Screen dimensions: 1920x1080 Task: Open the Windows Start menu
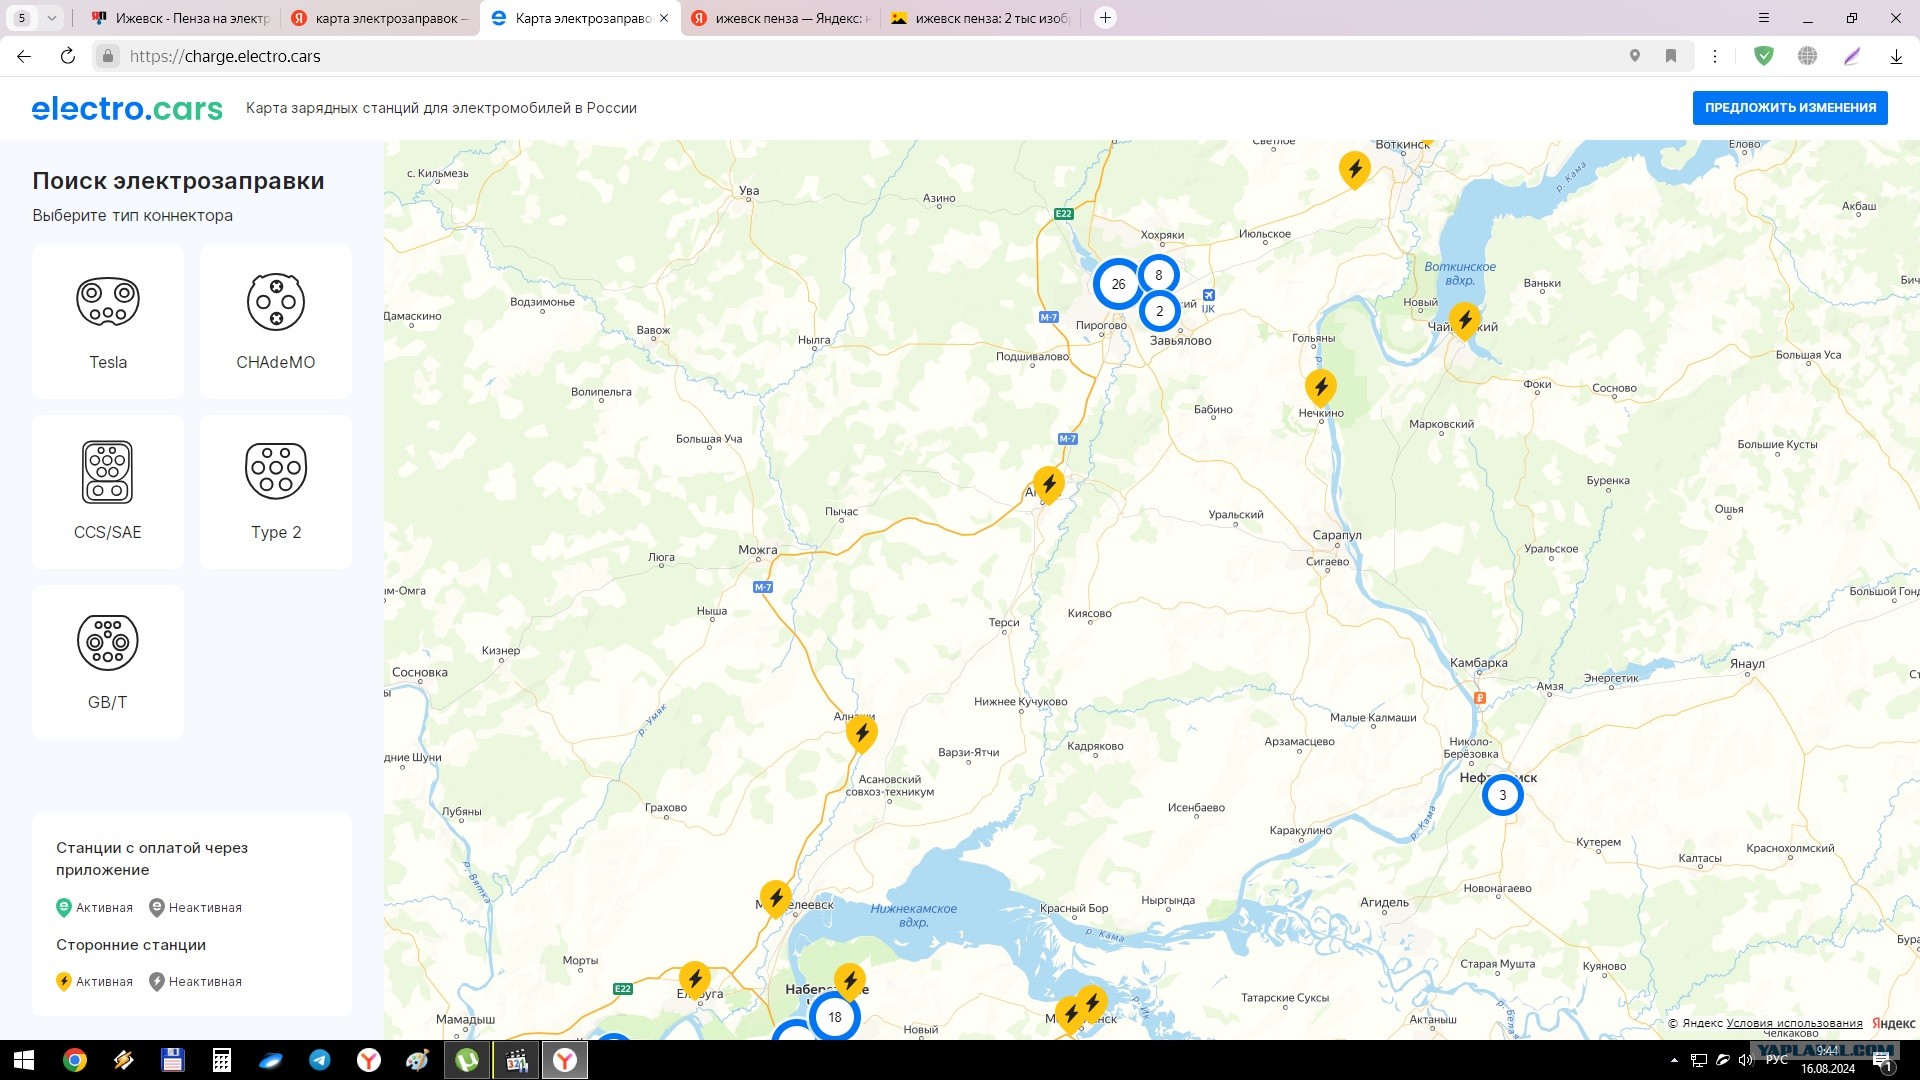tap(24, 1060)
